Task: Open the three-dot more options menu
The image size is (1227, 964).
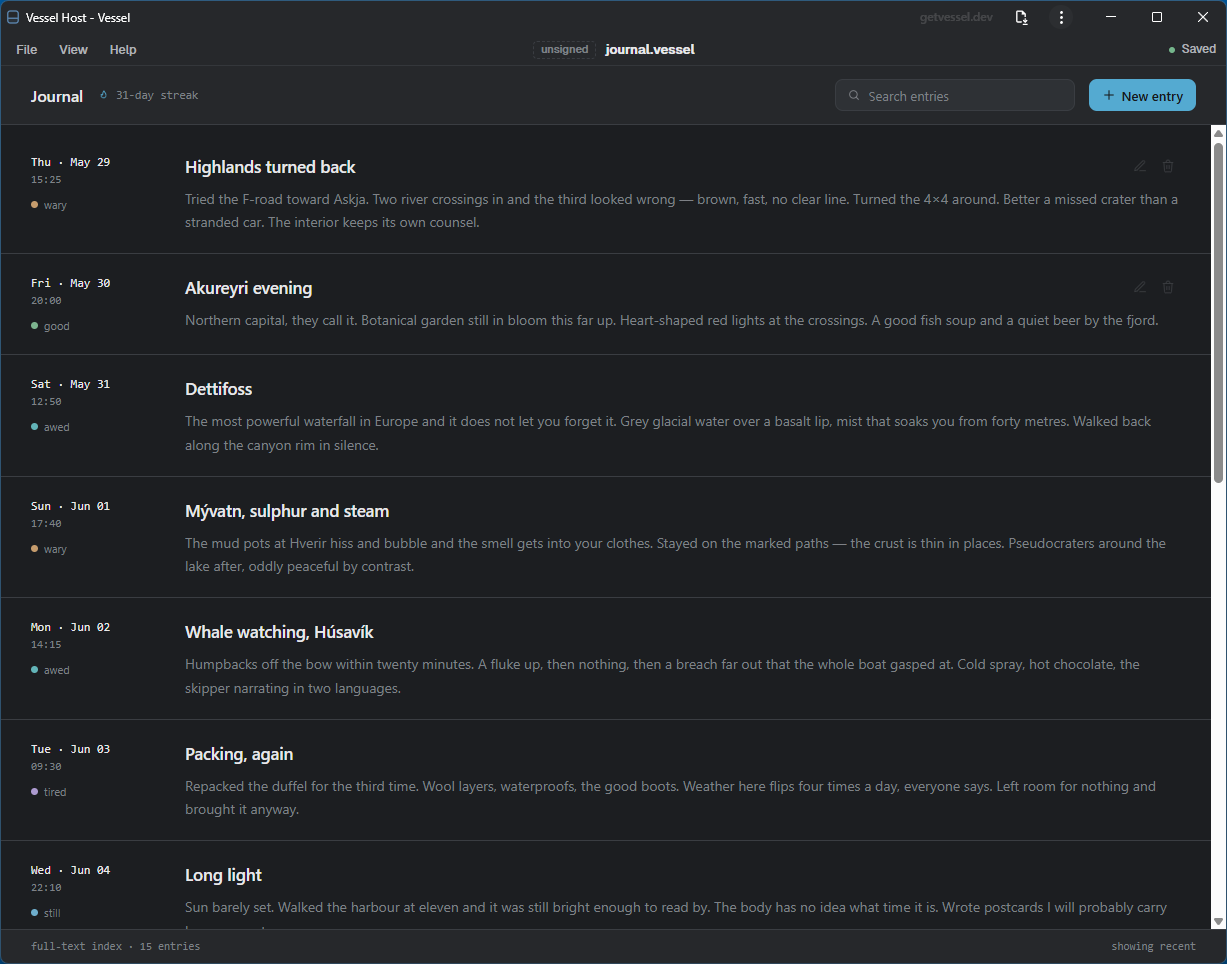Action: pos(1061,17)
